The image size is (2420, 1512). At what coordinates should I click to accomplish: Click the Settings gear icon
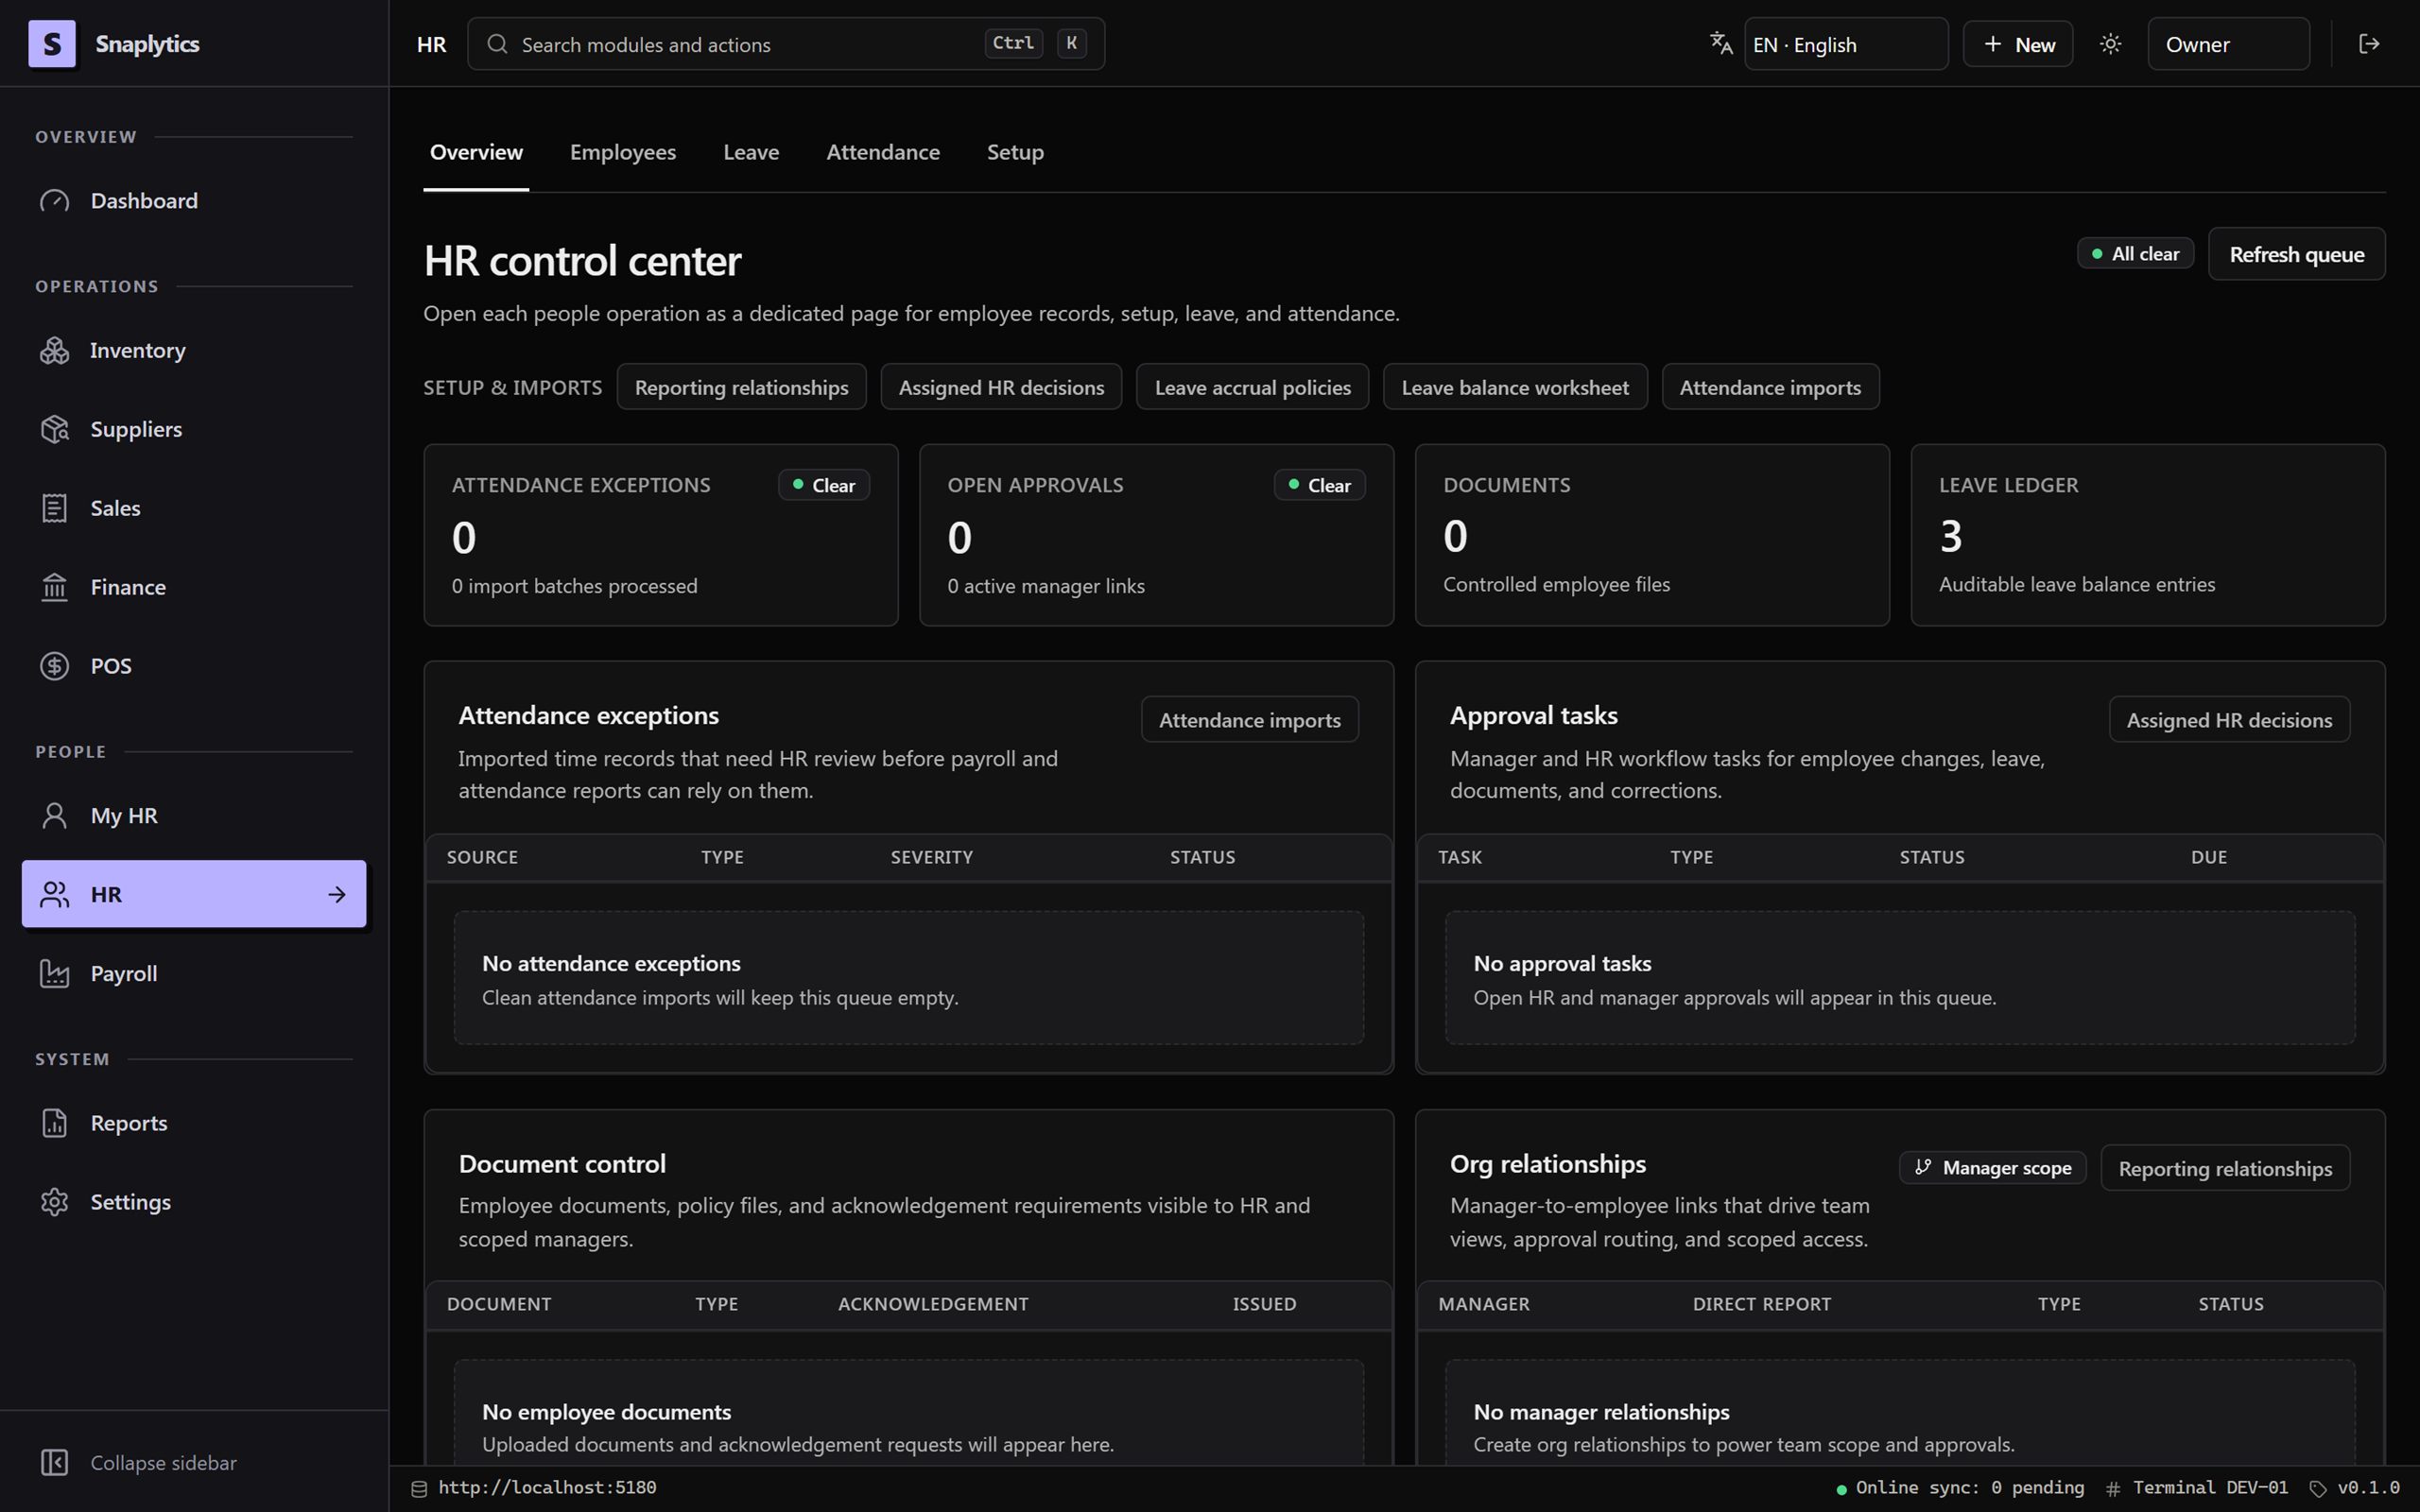coord(55,1202)
